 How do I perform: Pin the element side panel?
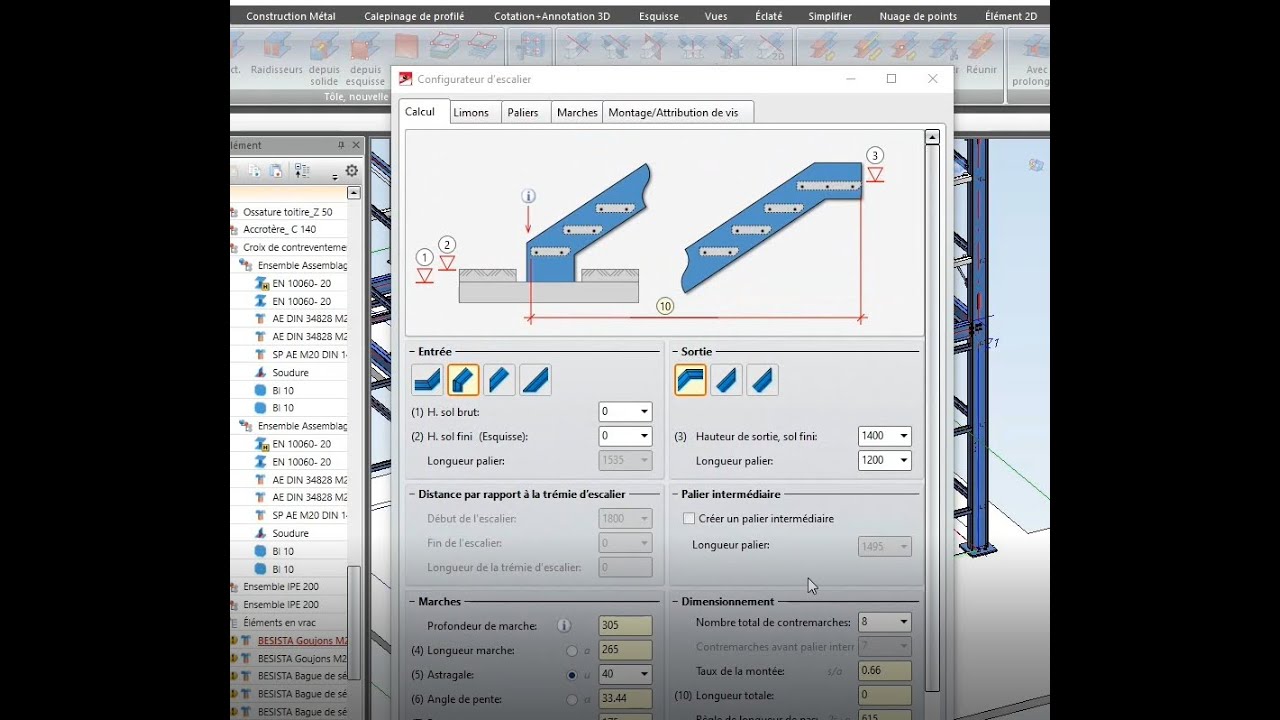(341, 145)
